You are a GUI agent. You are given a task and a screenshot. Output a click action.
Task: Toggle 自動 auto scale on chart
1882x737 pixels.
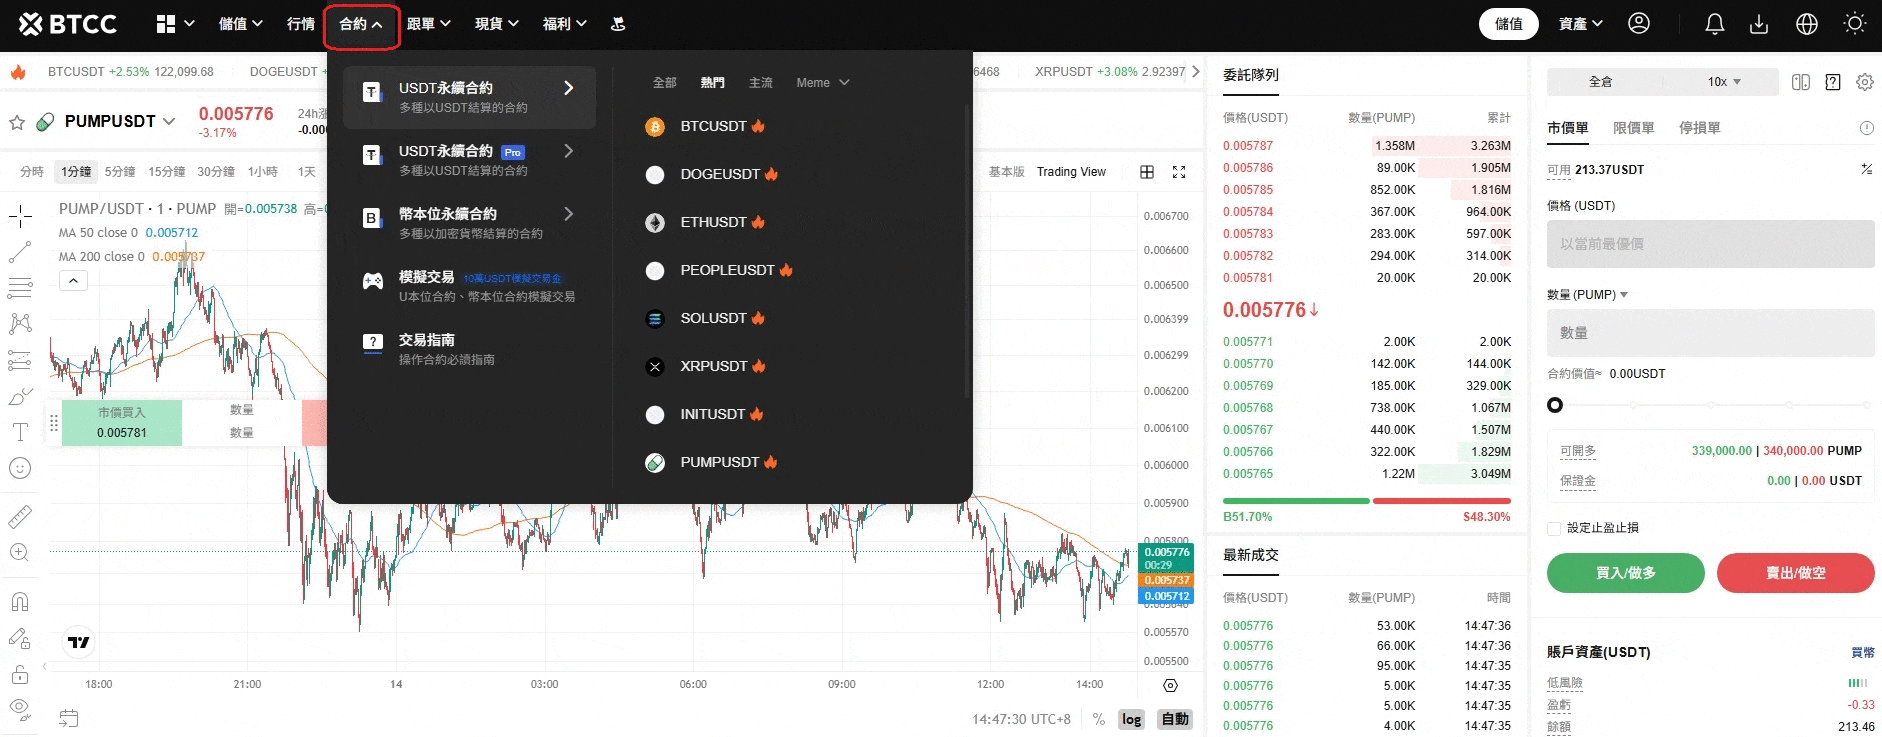[x=1175, y=719]
